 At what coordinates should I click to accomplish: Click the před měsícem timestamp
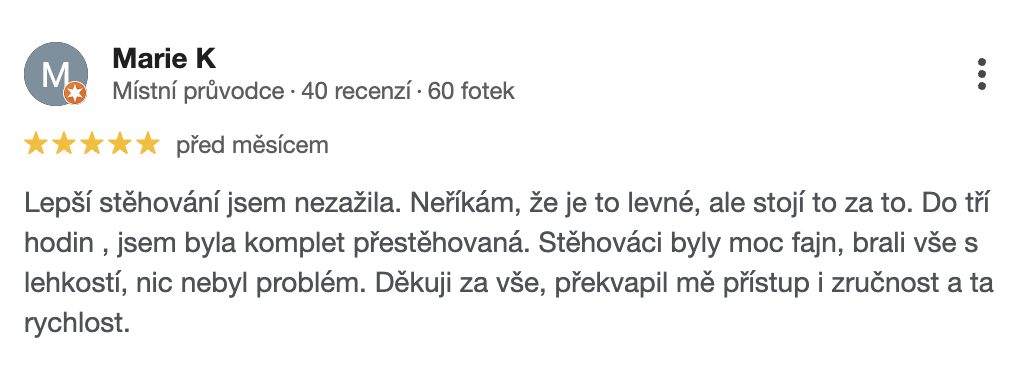[x=252, y=145]
